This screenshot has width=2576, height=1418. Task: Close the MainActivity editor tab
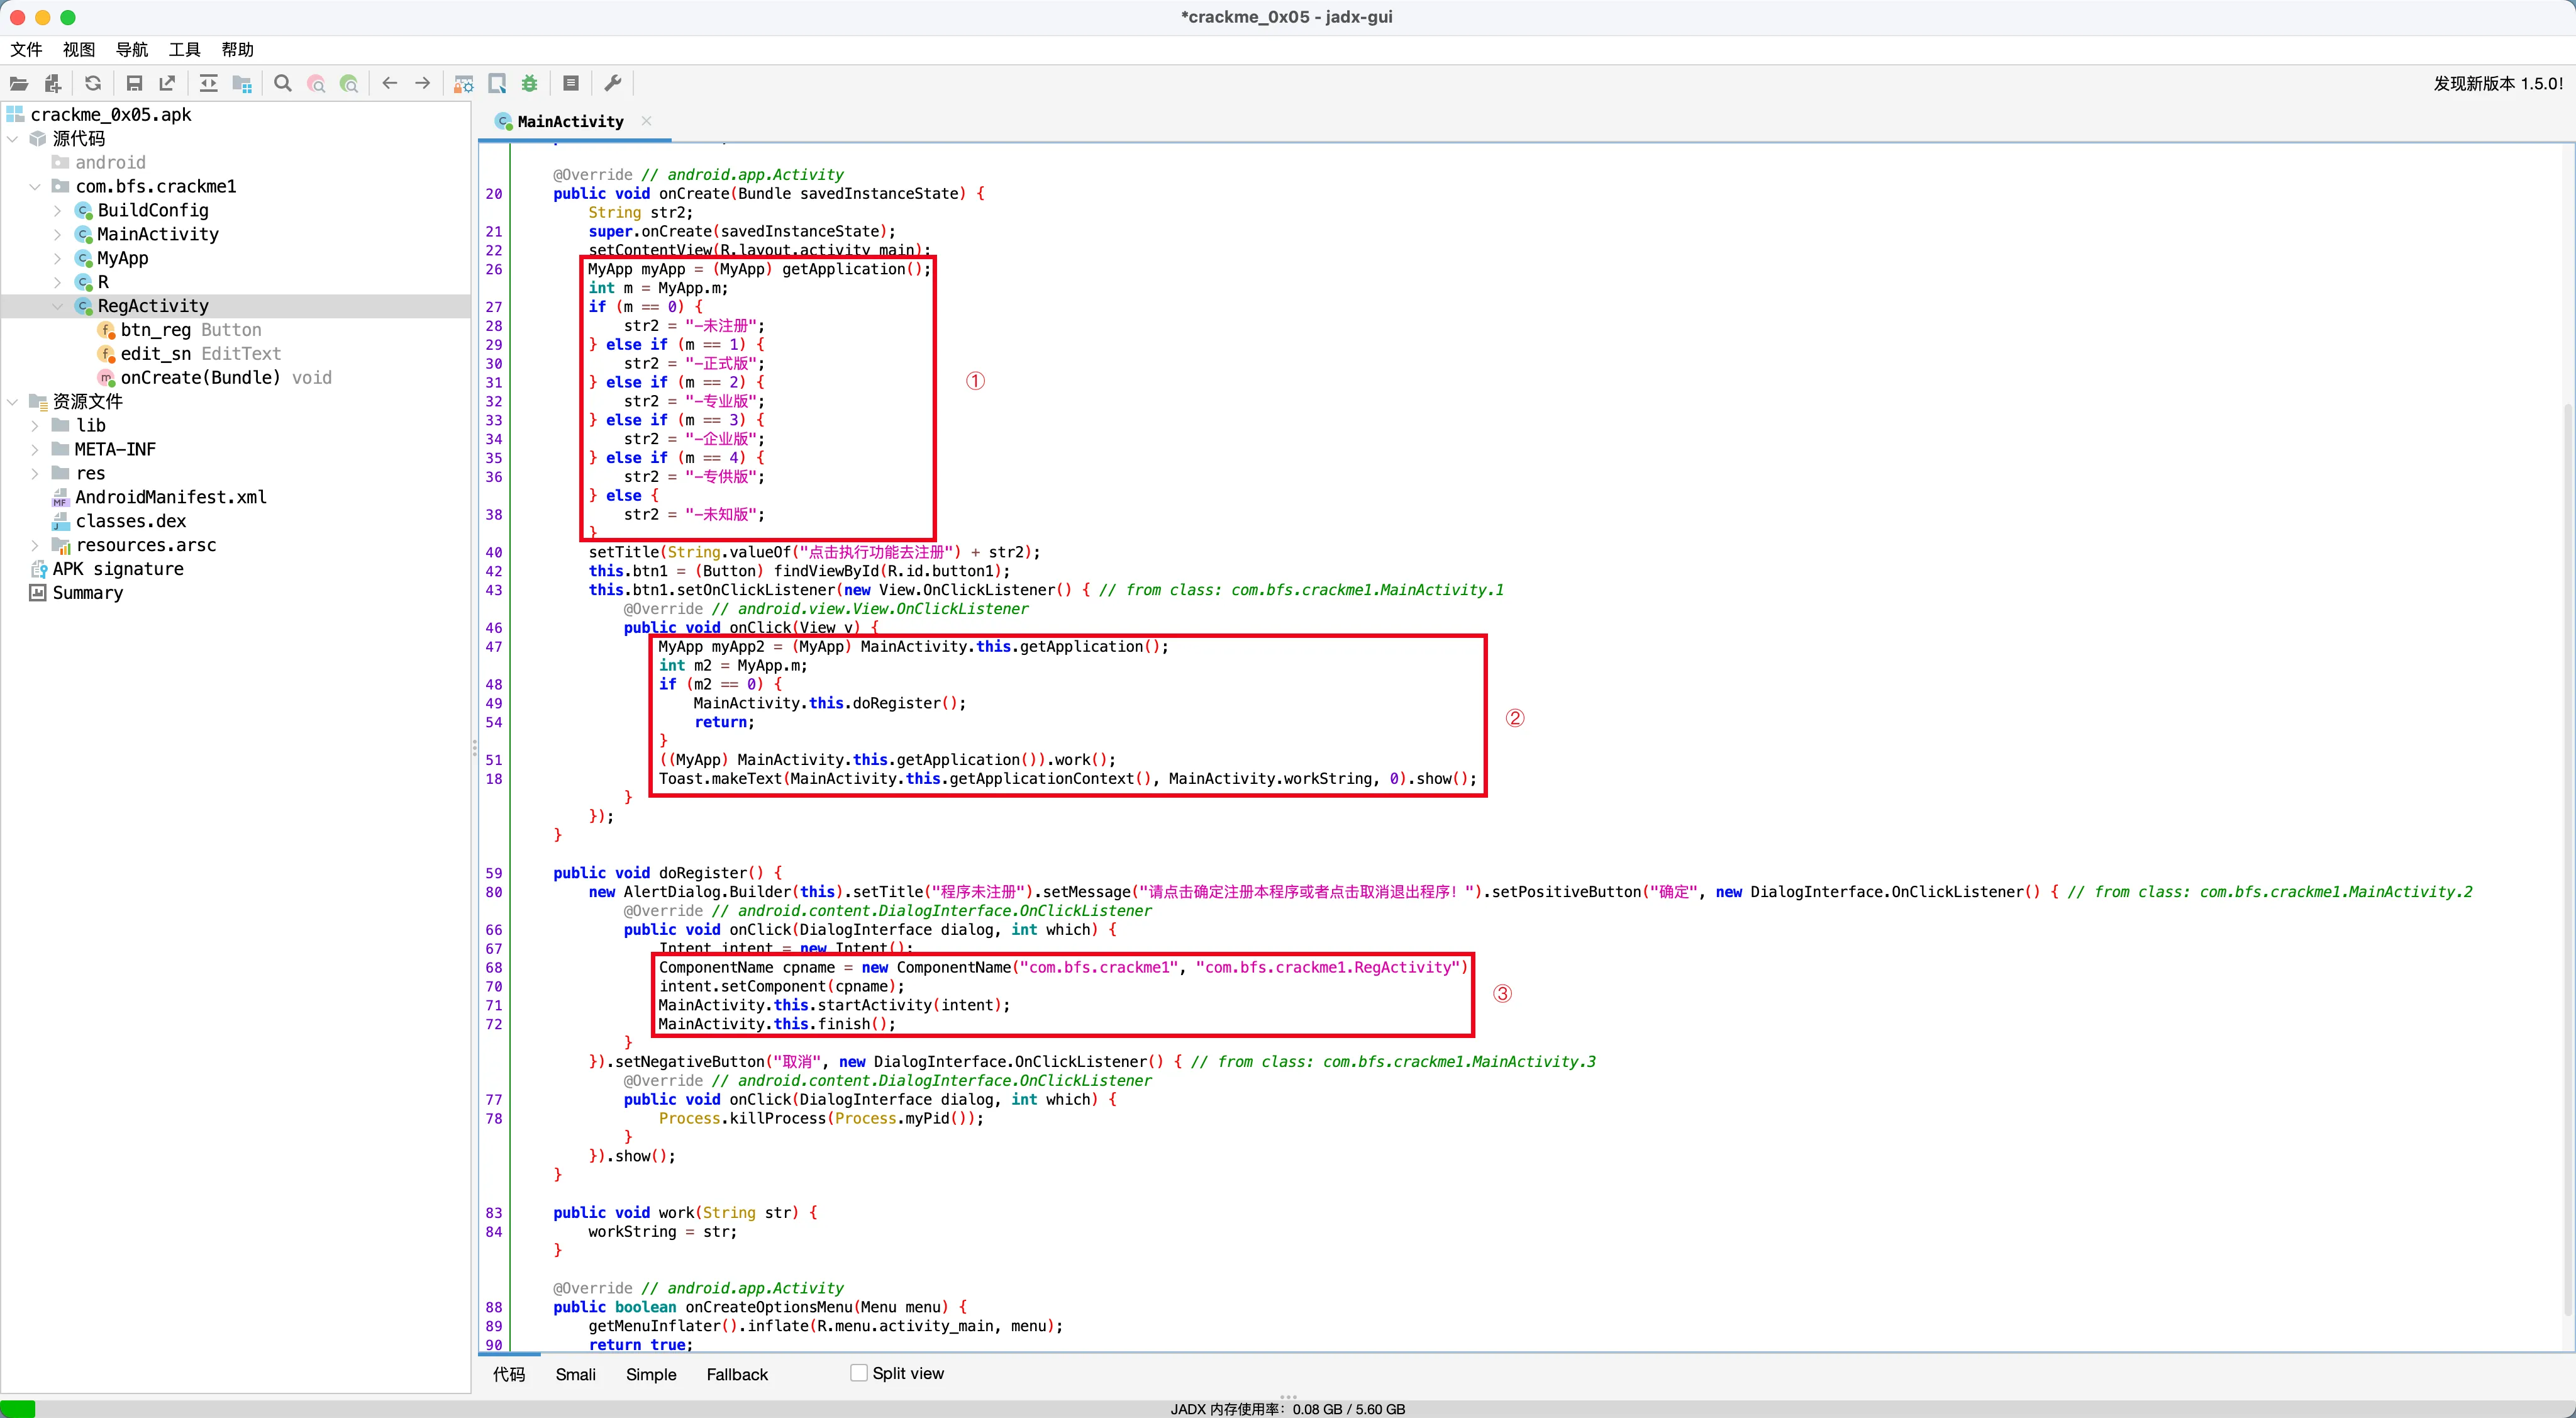point(647,121)
